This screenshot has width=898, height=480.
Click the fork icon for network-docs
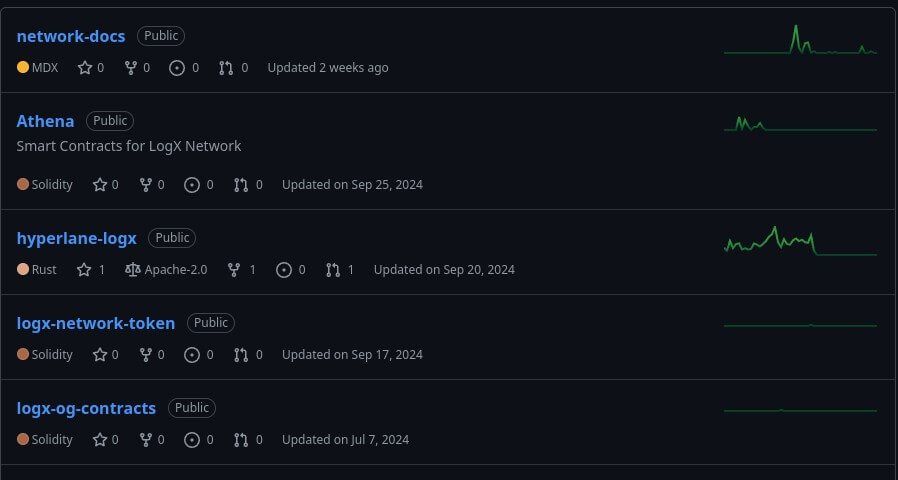click(130, 68)
